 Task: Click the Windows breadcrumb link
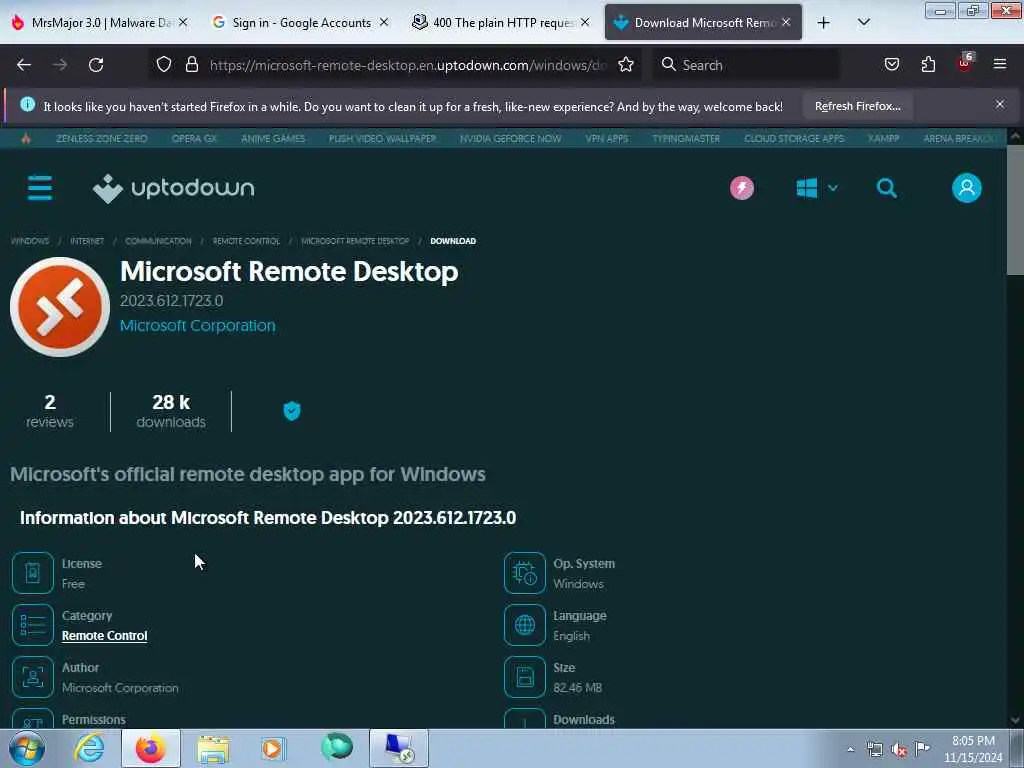tap(29, 241)
